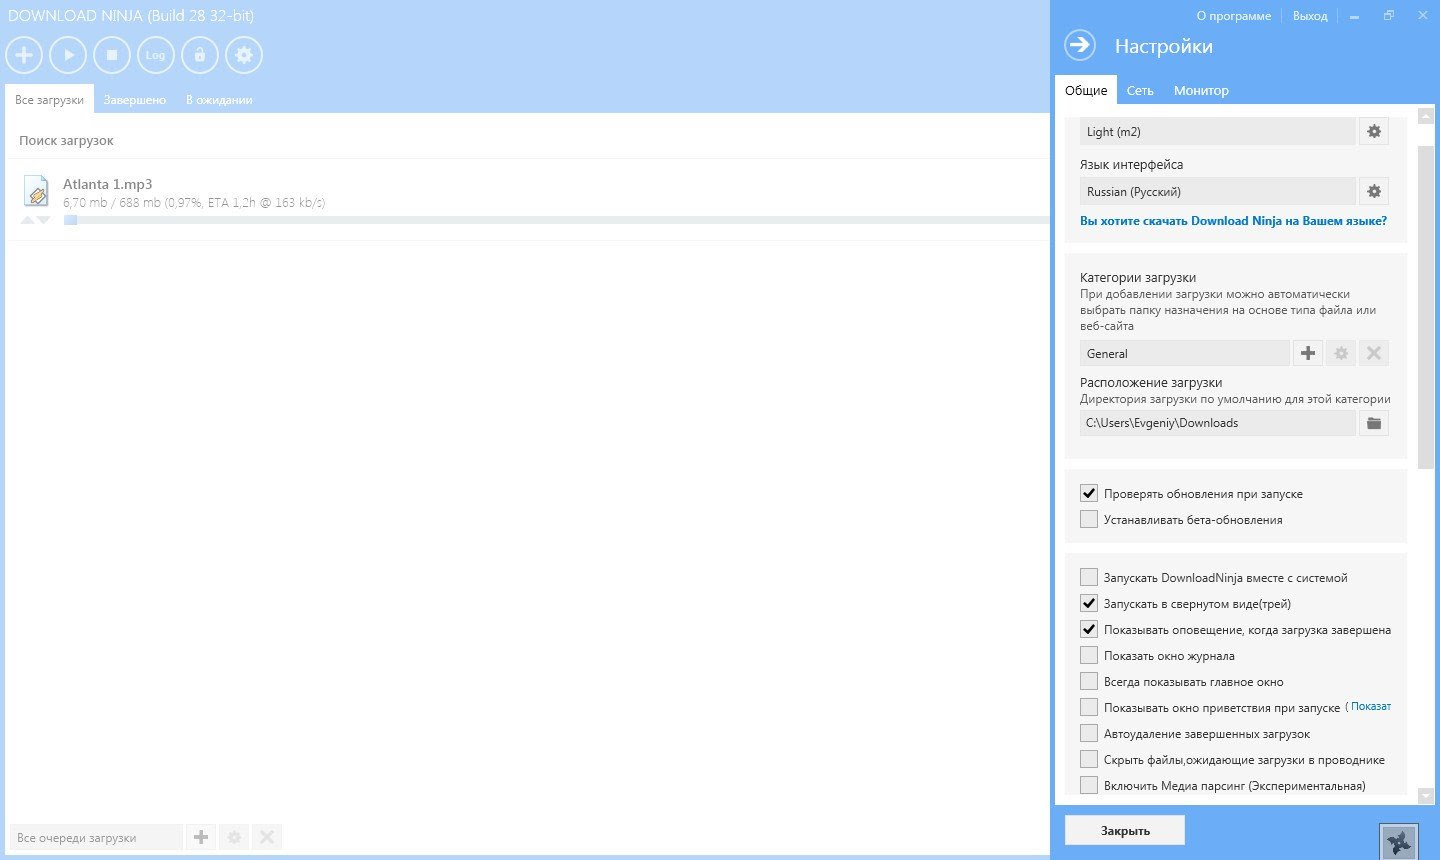The image size is (1440, 860).
Task: Edit General category gear icon
Action: click(x=1341, y=353)
